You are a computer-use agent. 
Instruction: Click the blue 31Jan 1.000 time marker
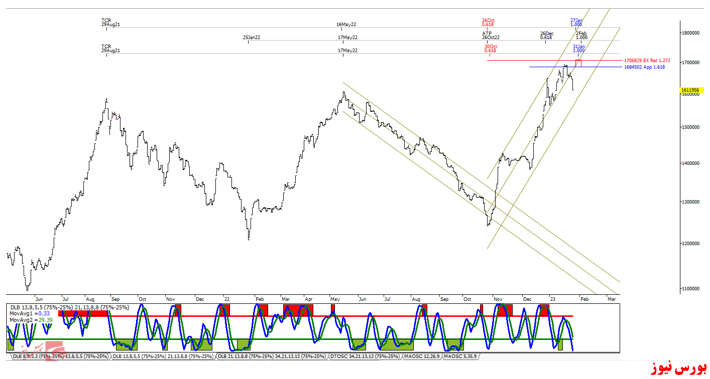click(x=579, y=48)
